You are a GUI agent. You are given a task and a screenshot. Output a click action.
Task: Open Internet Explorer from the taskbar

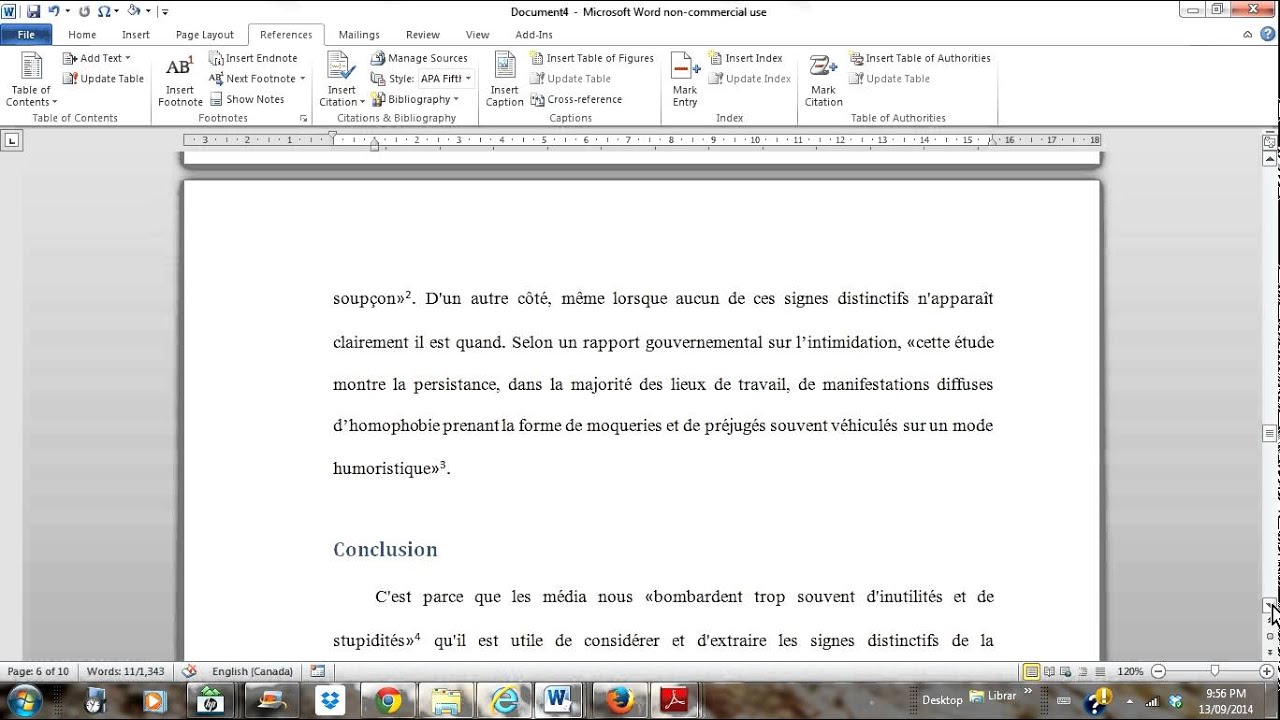point(504,700)
